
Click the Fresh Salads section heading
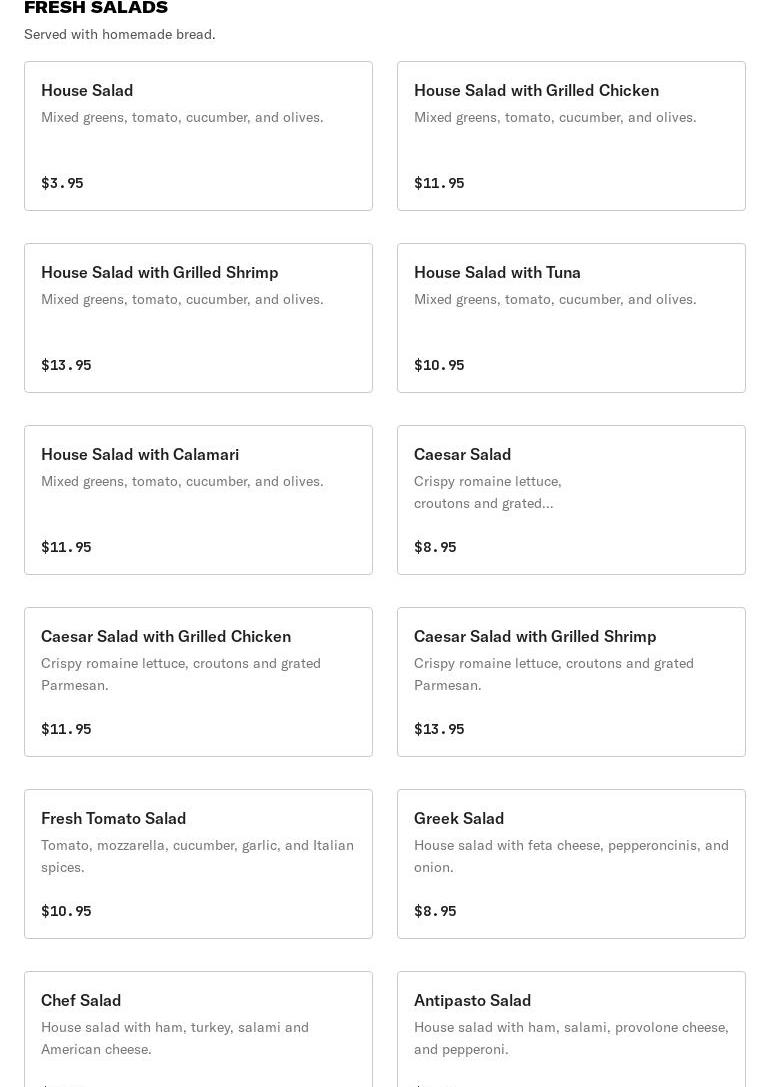point(96,8)
